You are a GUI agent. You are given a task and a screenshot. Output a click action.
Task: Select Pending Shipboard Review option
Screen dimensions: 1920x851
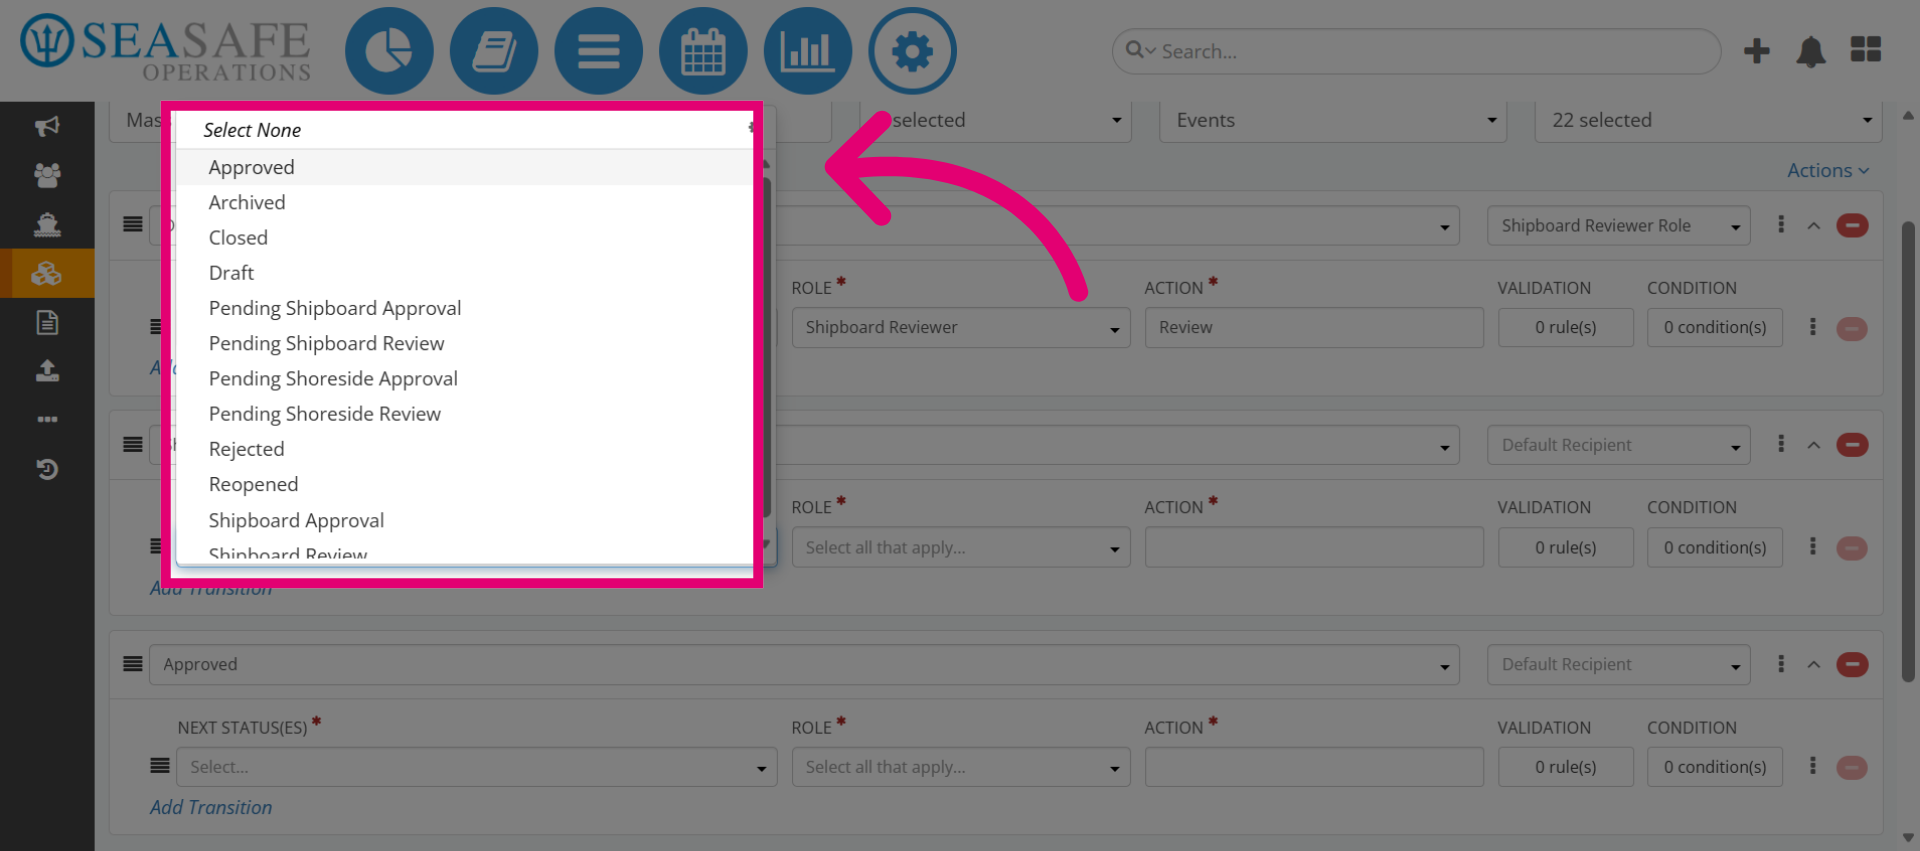(464, 343)
